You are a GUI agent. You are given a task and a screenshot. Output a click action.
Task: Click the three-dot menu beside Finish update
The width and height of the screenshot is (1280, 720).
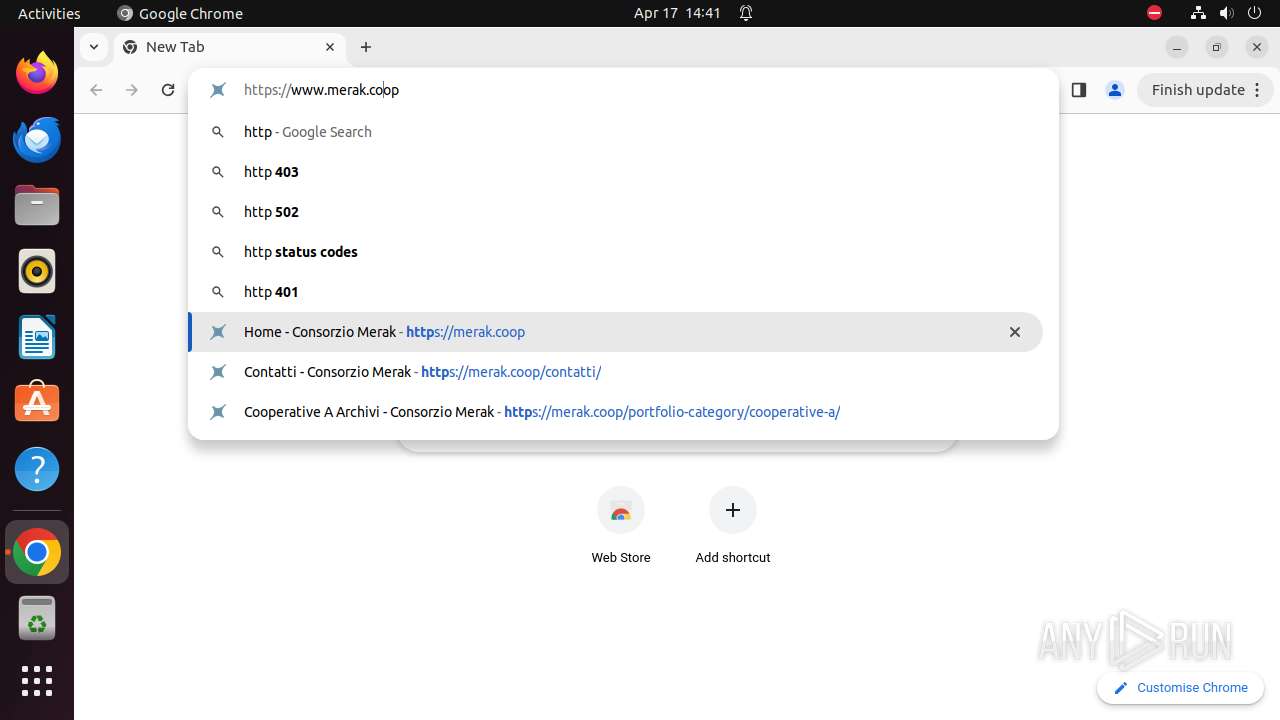(1259, 90)
